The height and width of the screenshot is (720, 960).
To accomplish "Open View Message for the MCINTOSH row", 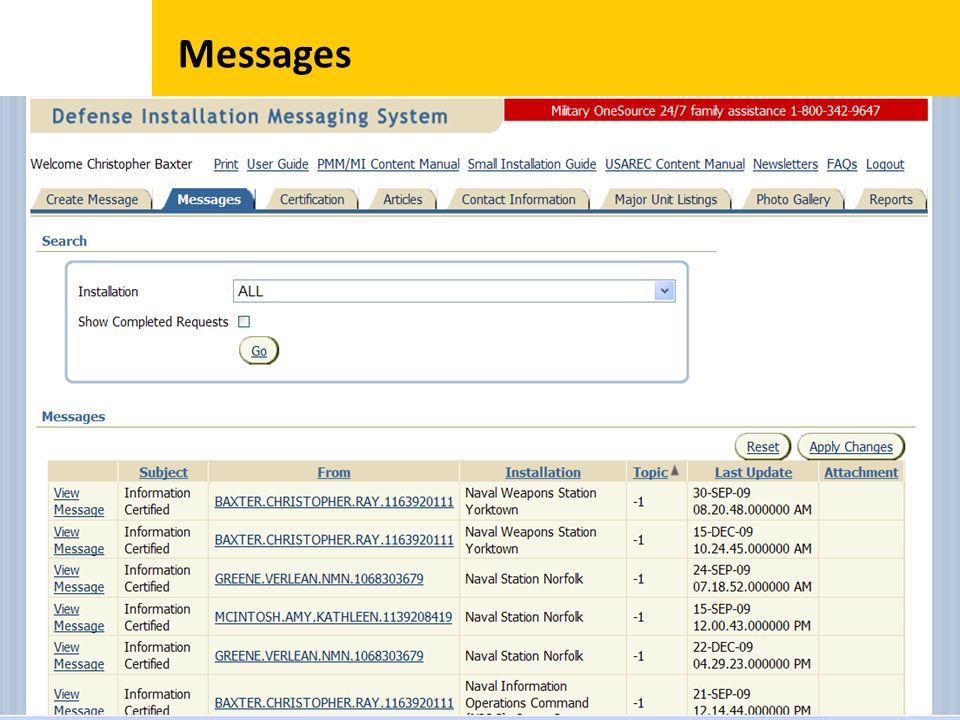I will pyautogui.click(x=79, y=617).
